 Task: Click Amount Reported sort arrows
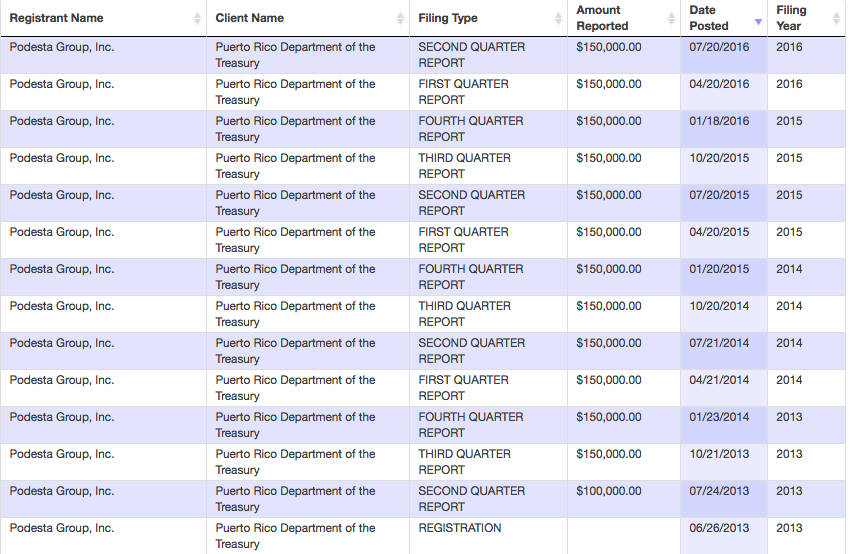[x=671, y=18]
